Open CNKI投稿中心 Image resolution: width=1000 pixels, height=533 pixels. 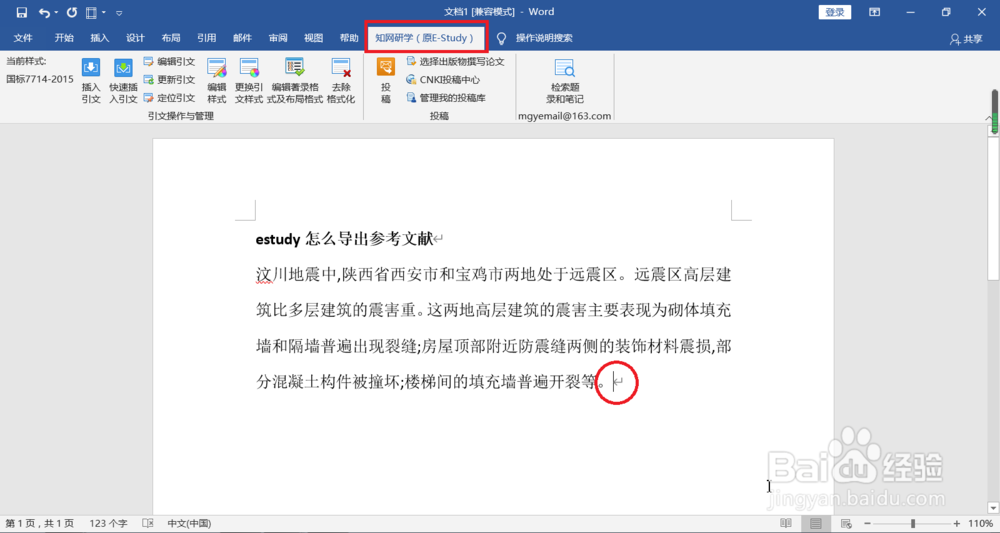pyautogui.click(x=443, y=80)
